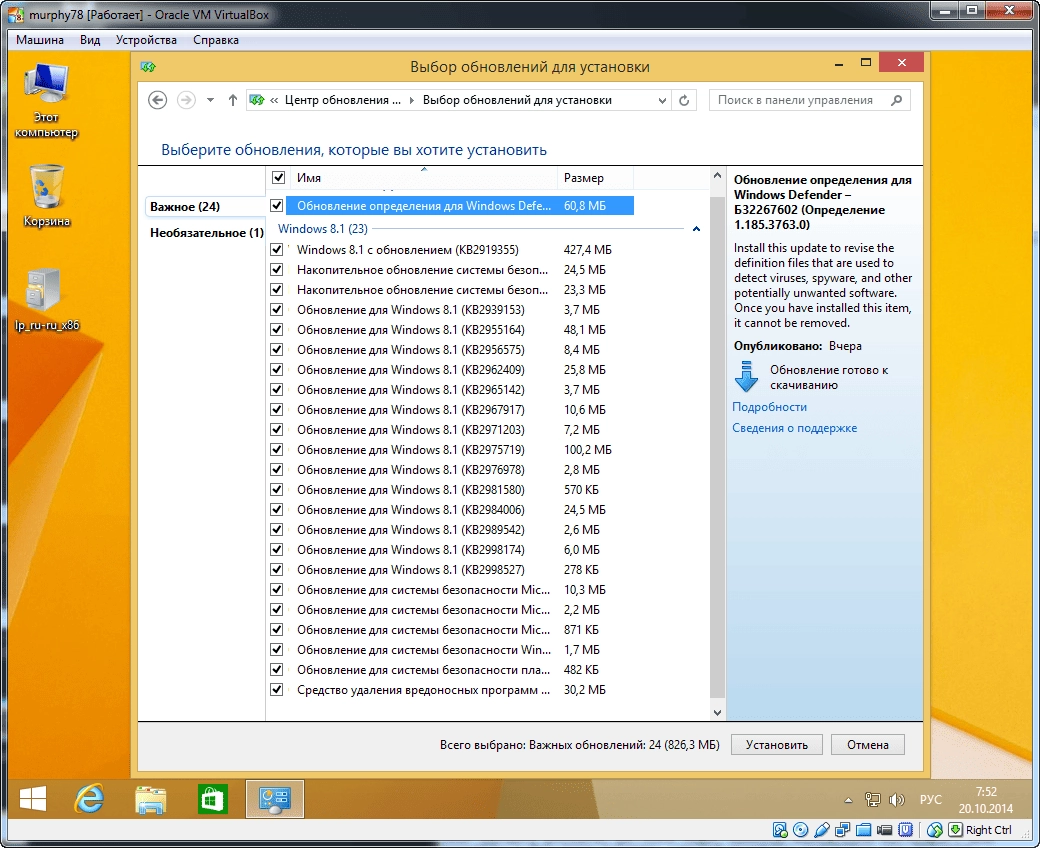
Task: Collapse the Windows 8.1 (23) group
Action: point(696,229)
